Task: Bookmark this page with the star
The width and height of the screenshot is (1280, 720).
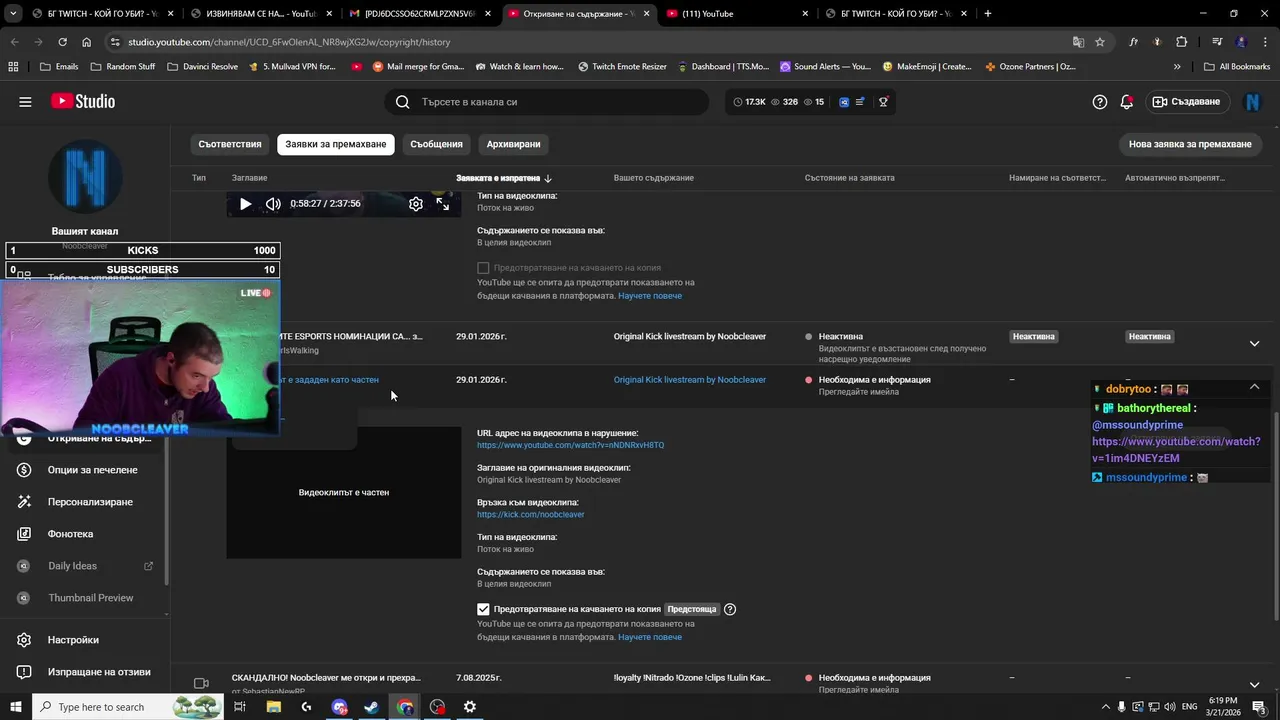Action: [1100, 42]
